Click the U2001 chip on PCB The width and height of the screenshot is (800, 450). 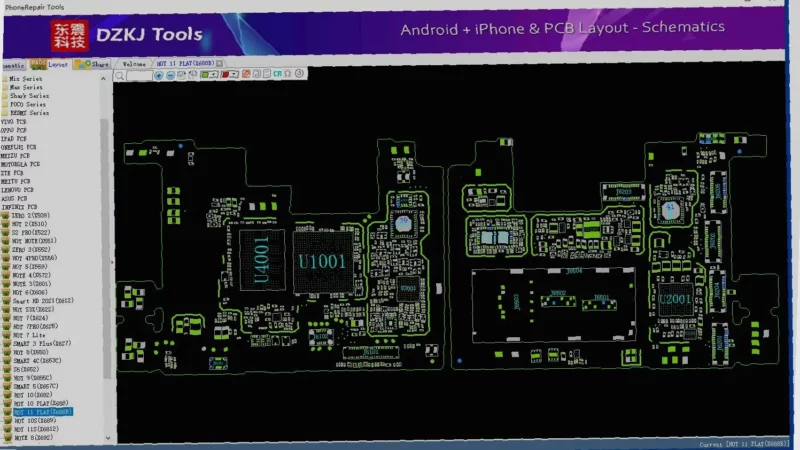(x=675, y=299)
